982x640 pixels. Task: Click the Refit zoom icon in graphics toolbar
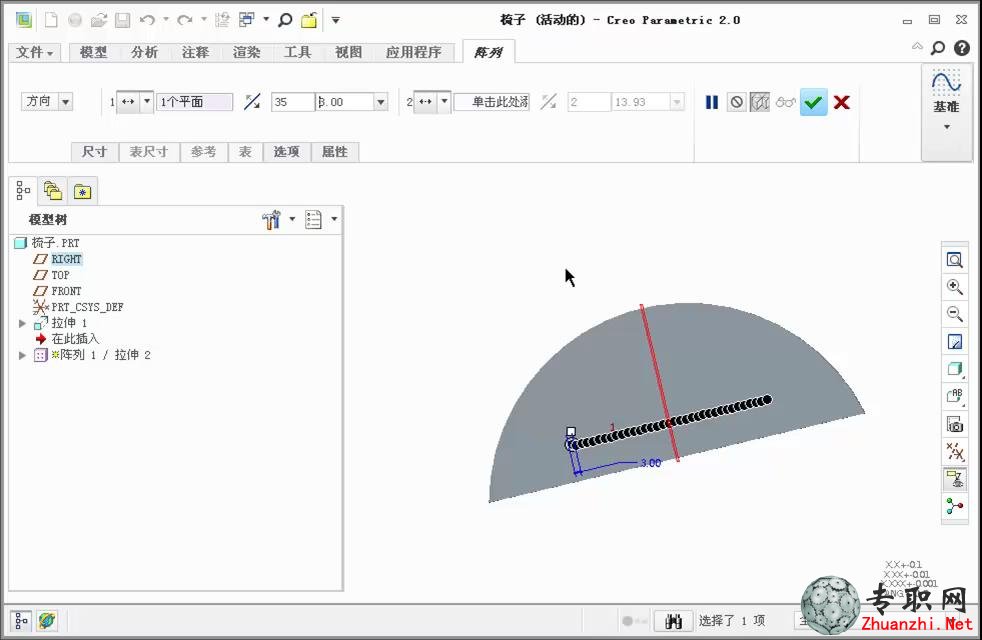(954, 260)
